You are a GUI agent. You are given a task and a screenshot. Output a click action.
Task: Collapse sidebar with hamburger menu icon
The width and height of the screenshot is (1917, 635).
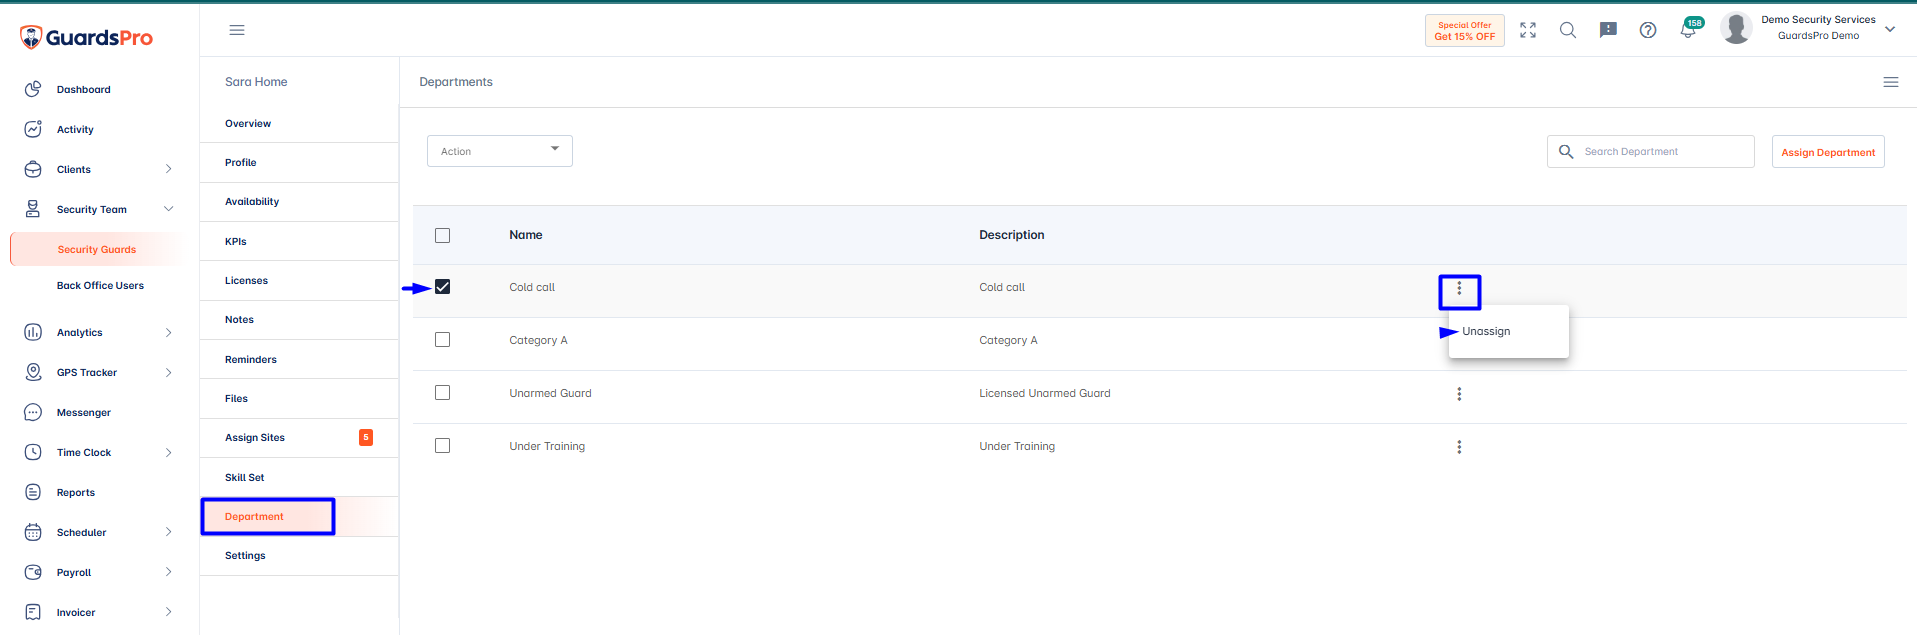pyautogui.click(x=237, y=30)
